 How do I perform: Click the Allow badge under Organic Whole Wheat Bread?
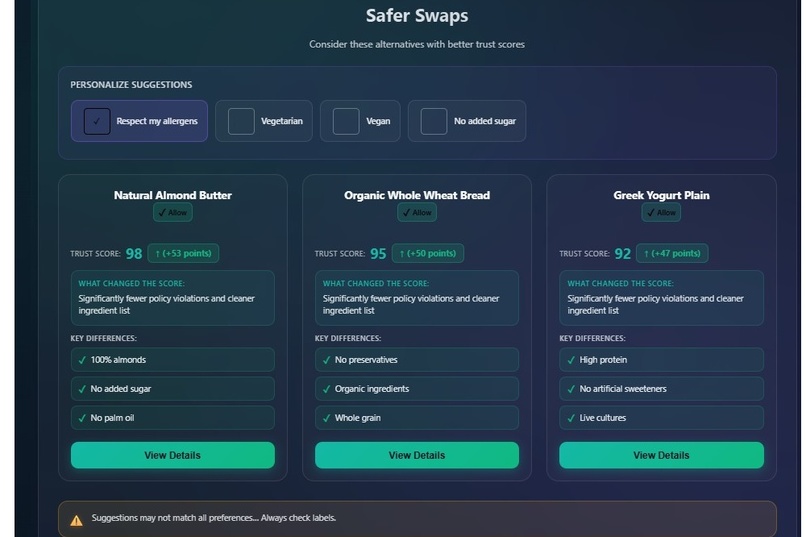(417, 213)
